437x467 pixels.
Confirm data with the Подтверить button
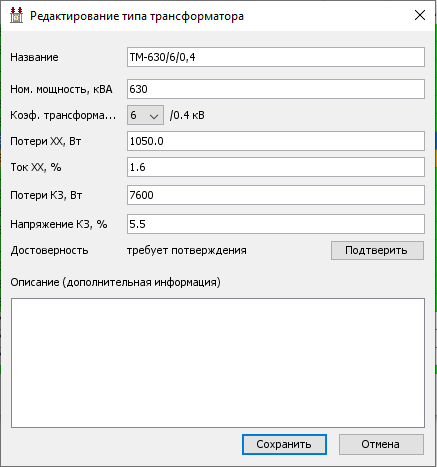point(377,250)
